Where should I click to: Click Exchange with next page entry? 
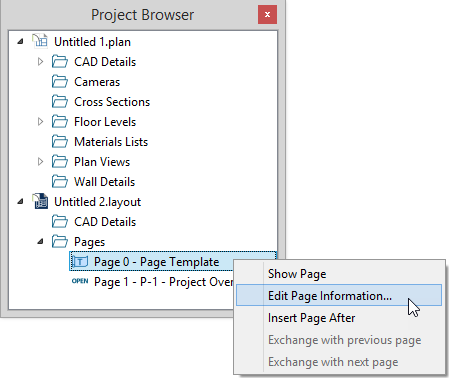[x=339, y=362]
